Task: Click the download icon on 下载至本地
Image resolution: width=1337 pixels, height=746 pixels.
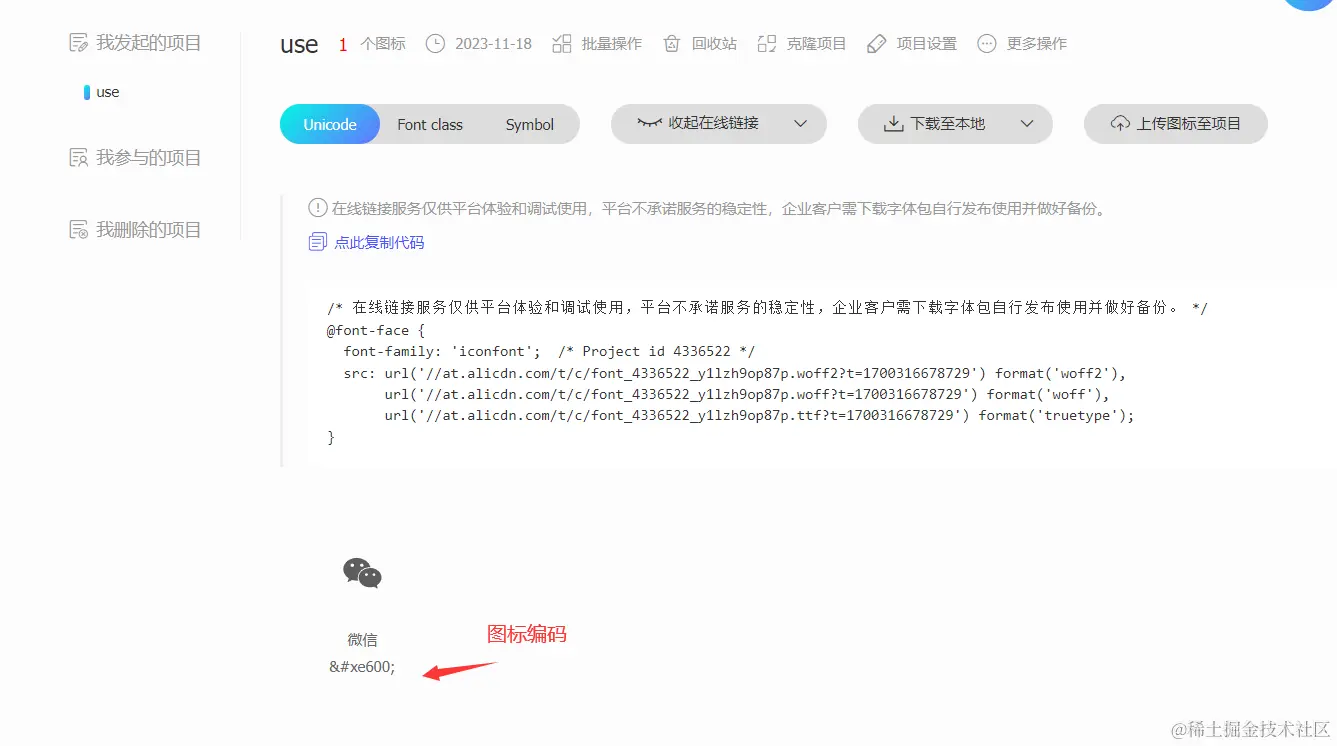Action: (893, 124)
